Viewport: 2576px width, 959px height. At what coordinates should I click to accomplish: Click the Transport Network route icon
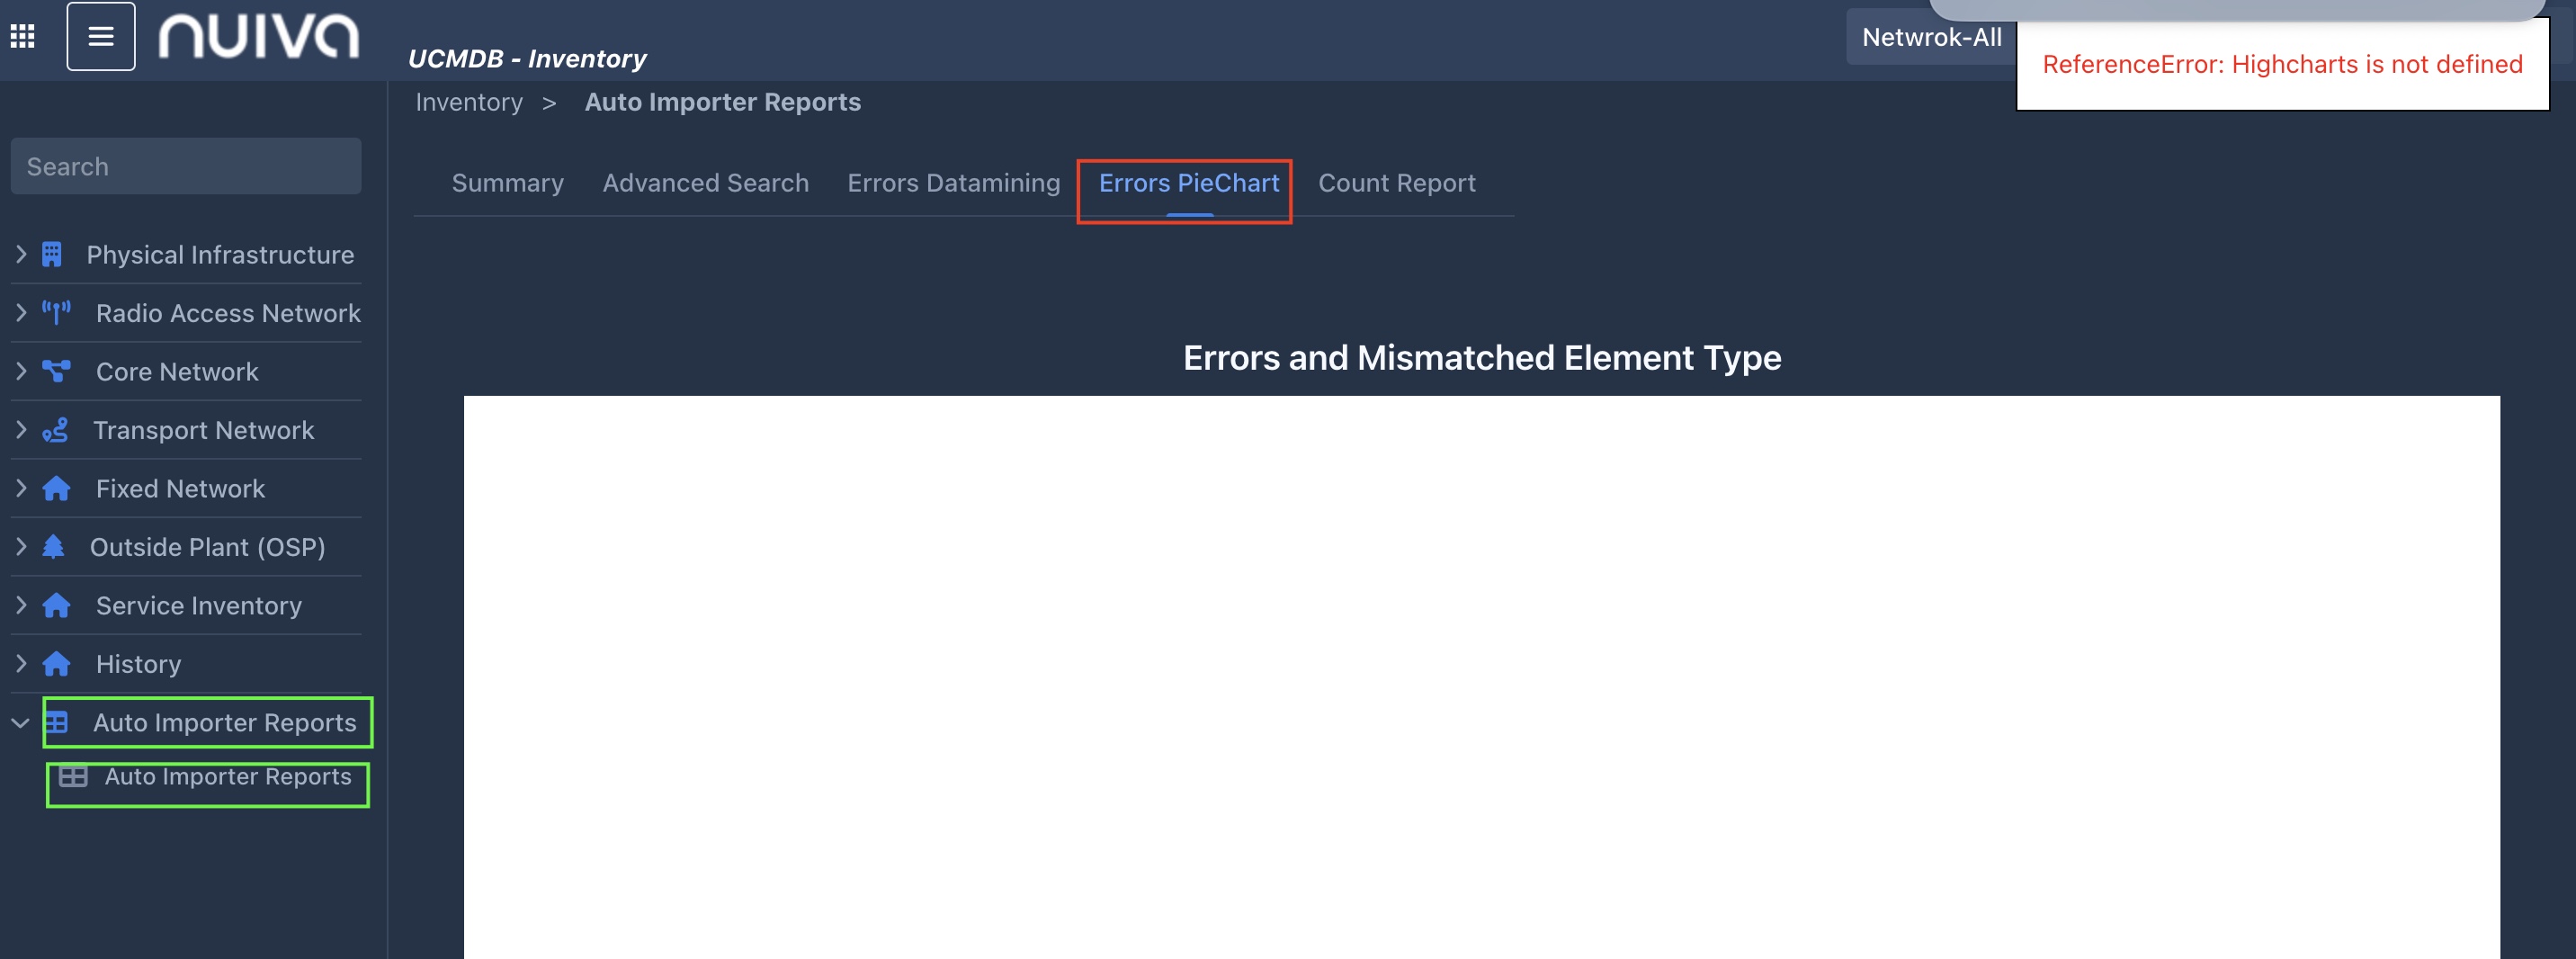point(55,430)
